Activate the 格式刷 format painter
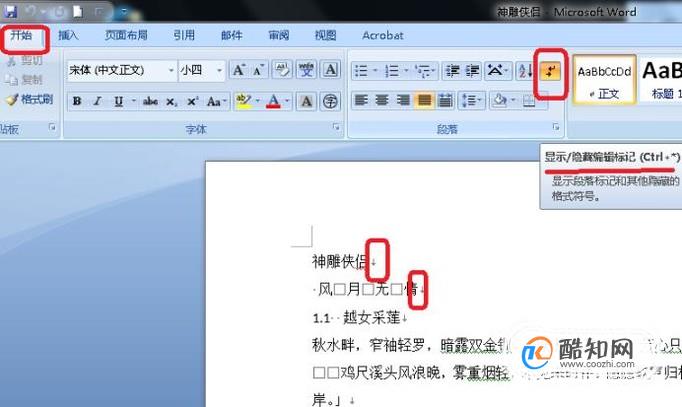This screenshot has width=682, height=407. pos(30,99)
